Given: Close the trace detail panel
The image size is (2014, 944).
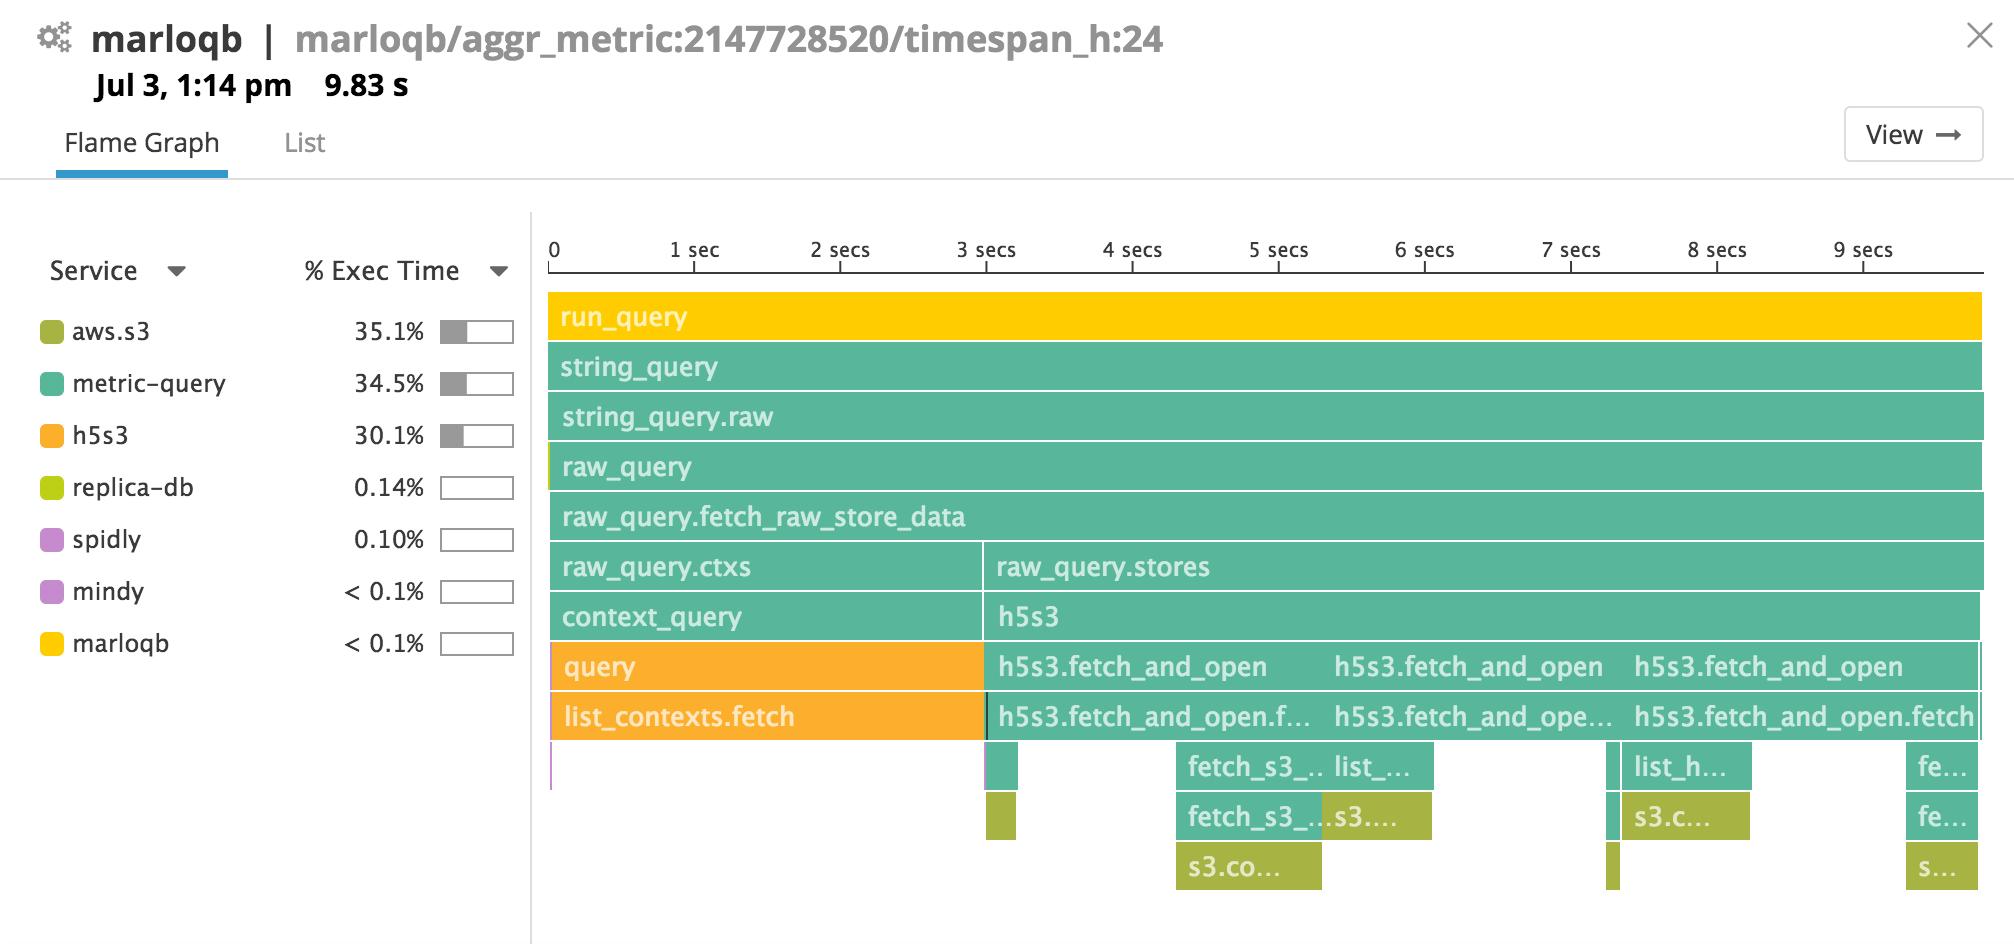Looking at the screenshot, I should tap(1978, 34).
